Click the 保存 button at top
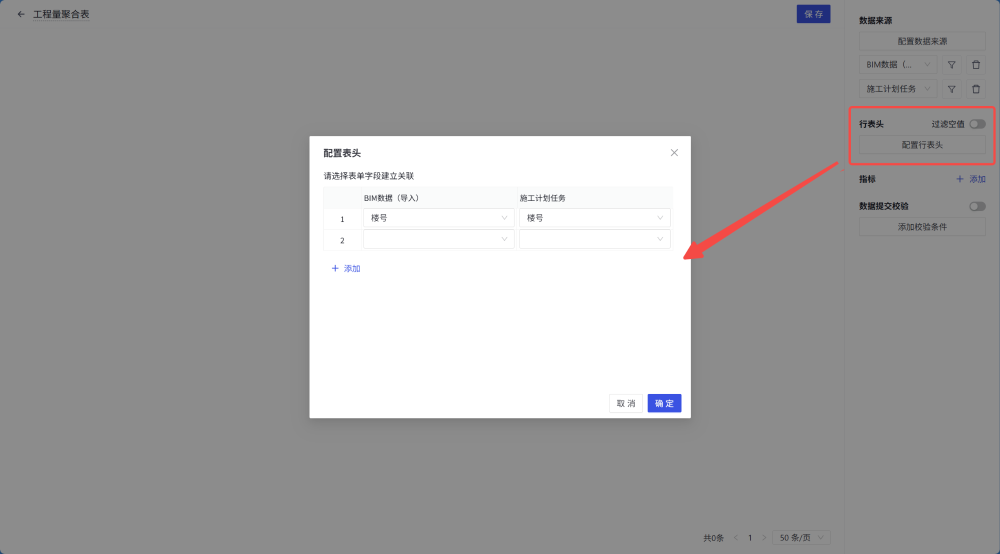This screenshot has width=1000, height=554. 813,14
